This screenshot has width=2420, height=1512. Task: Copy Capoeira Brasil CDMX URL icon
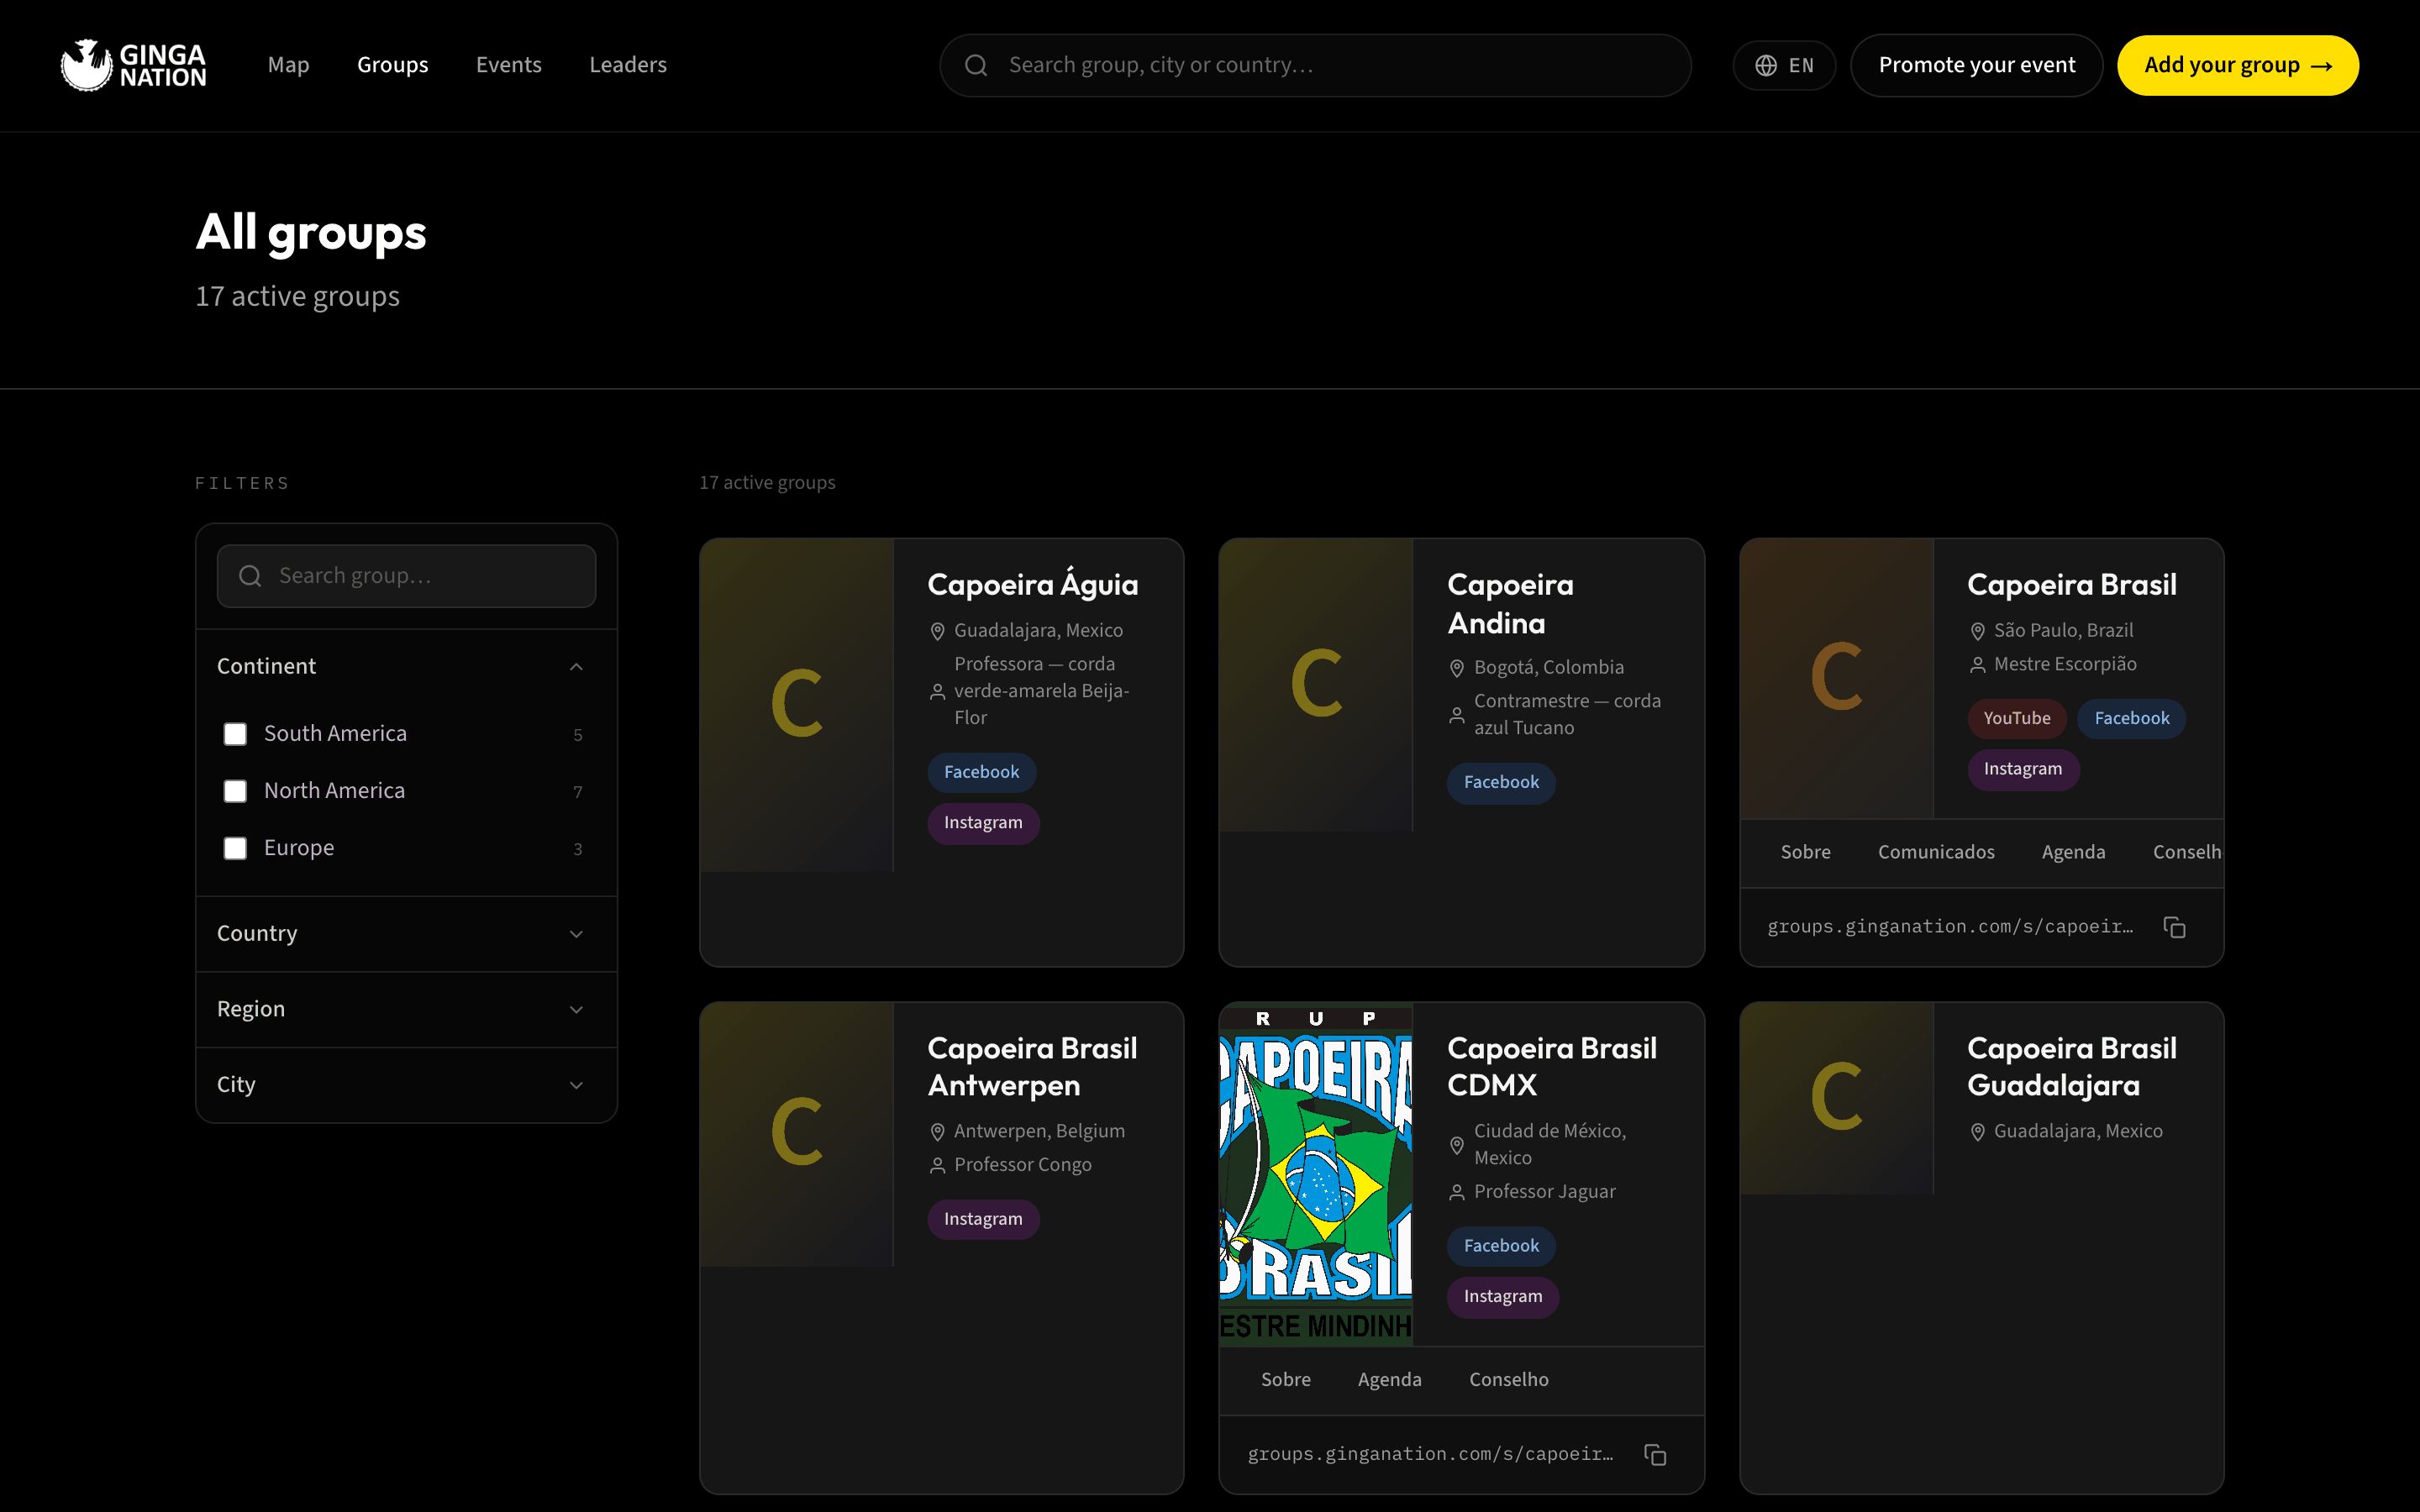click(x=1655, y=1454)
